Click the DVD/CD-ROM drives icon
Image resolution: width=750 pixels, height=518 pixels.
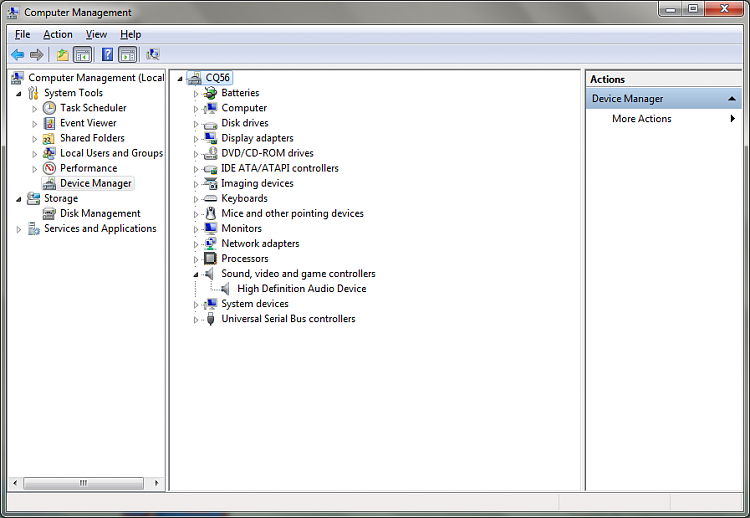(210, 154)
